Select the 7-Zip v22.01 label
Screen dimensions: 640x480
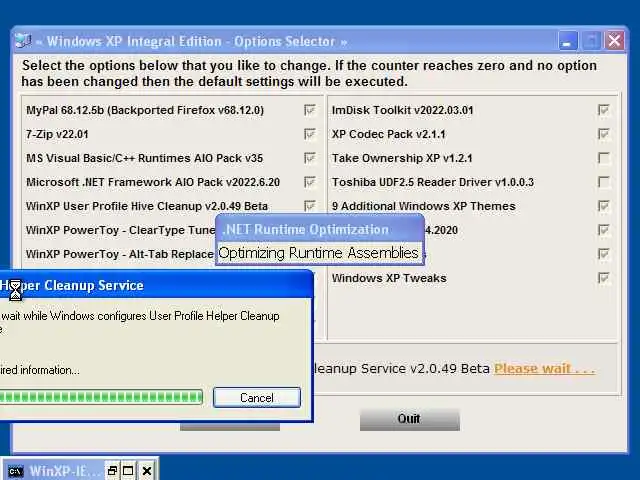[57, 134]
